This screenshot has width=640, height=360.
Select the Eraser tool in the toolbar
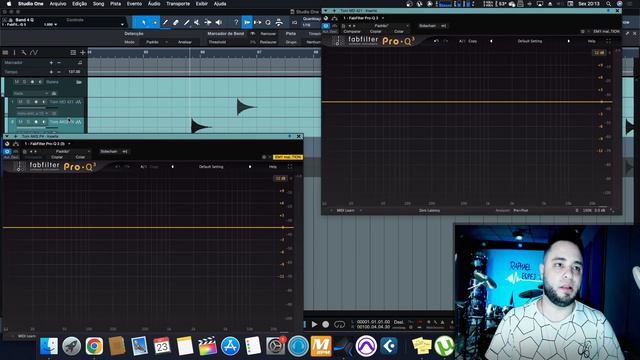[176, 22]
